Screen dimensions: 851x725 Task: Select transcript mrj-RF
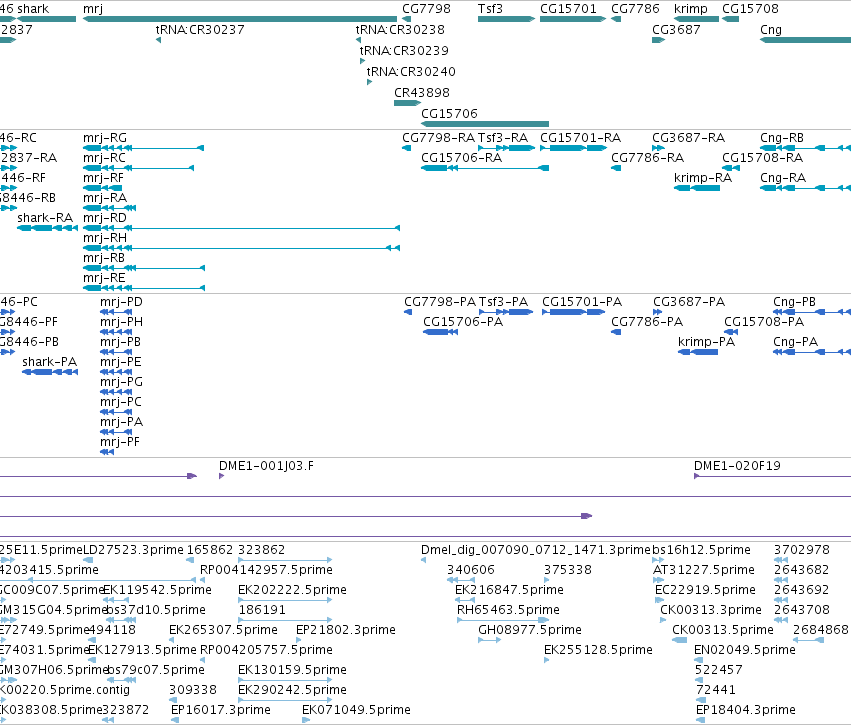tap(103, 188)
